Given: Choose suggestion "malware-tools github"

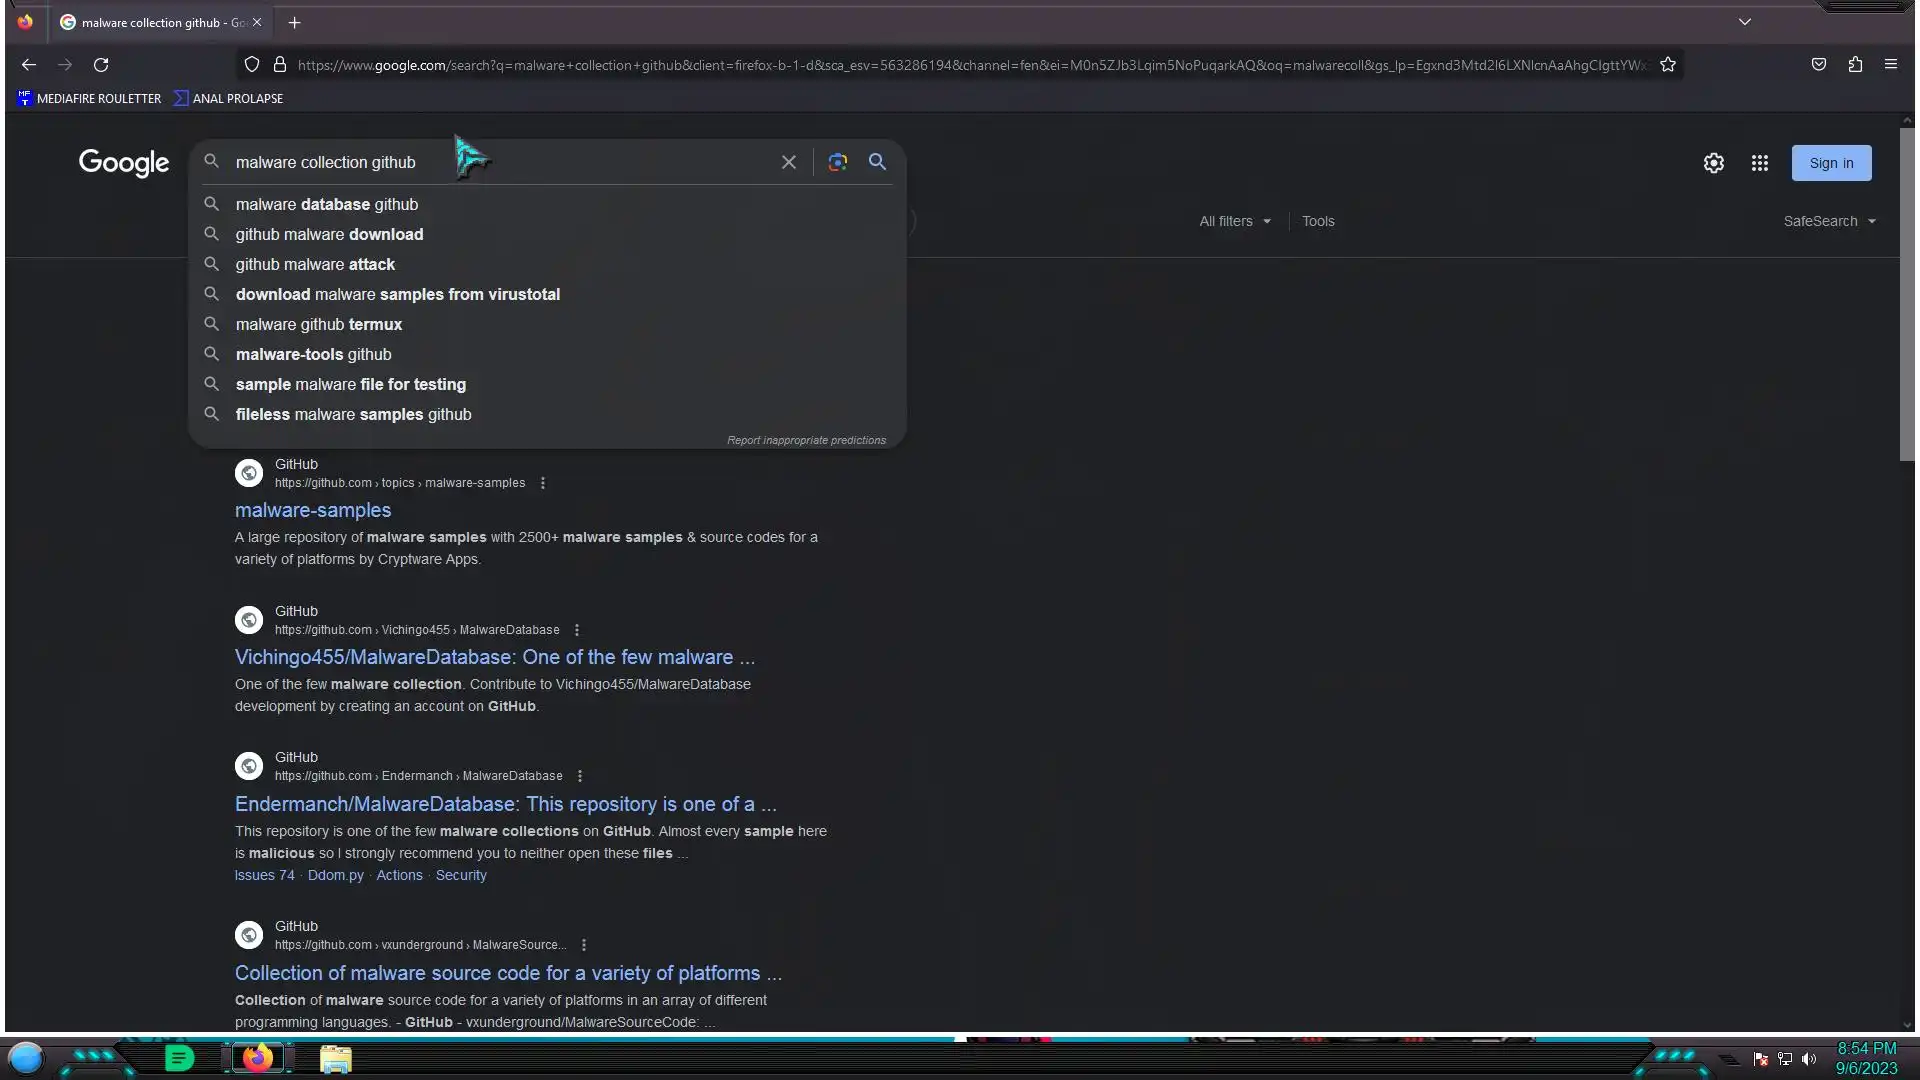Looking at the screenshot, I should (313, 354).
